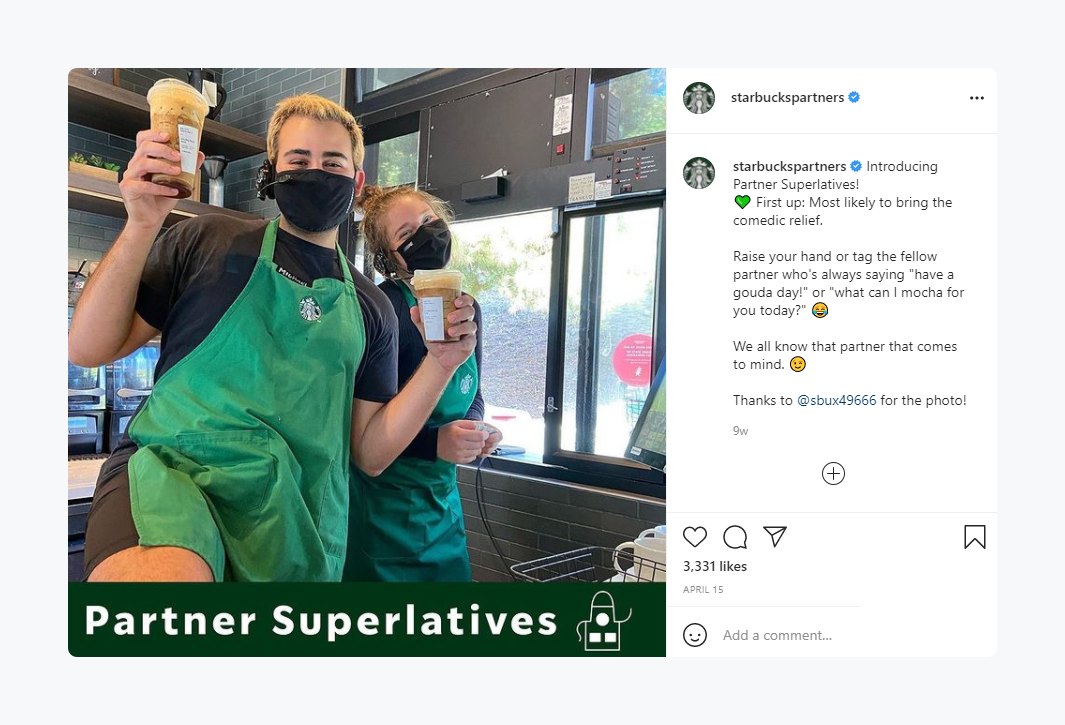Image resolution: width=1065 pixels, height=725 pixels.
Task: Click verified badge in caption line
Action: 856,166
